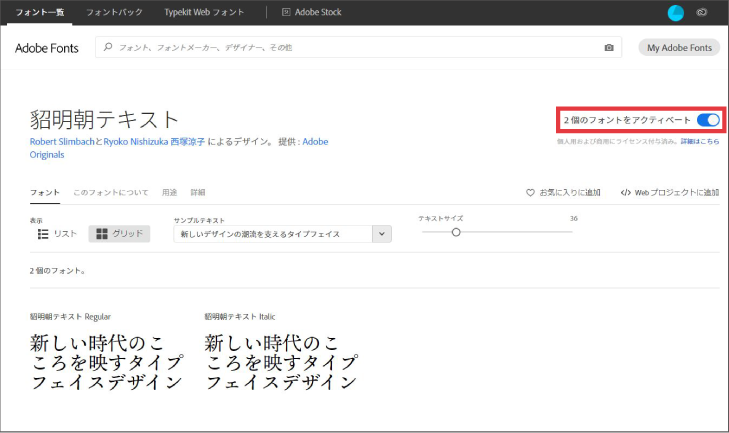Click the 貂明朝テキスト Regular name
The height and width of the screenshot is (433, 729).
coord(70,317)
